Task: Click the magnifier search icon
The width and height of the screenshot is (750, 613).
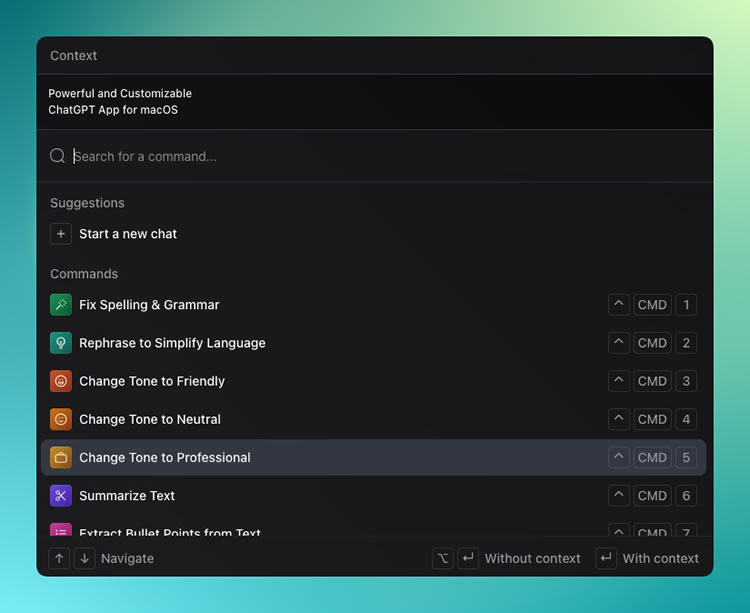Action: (57, 156)
